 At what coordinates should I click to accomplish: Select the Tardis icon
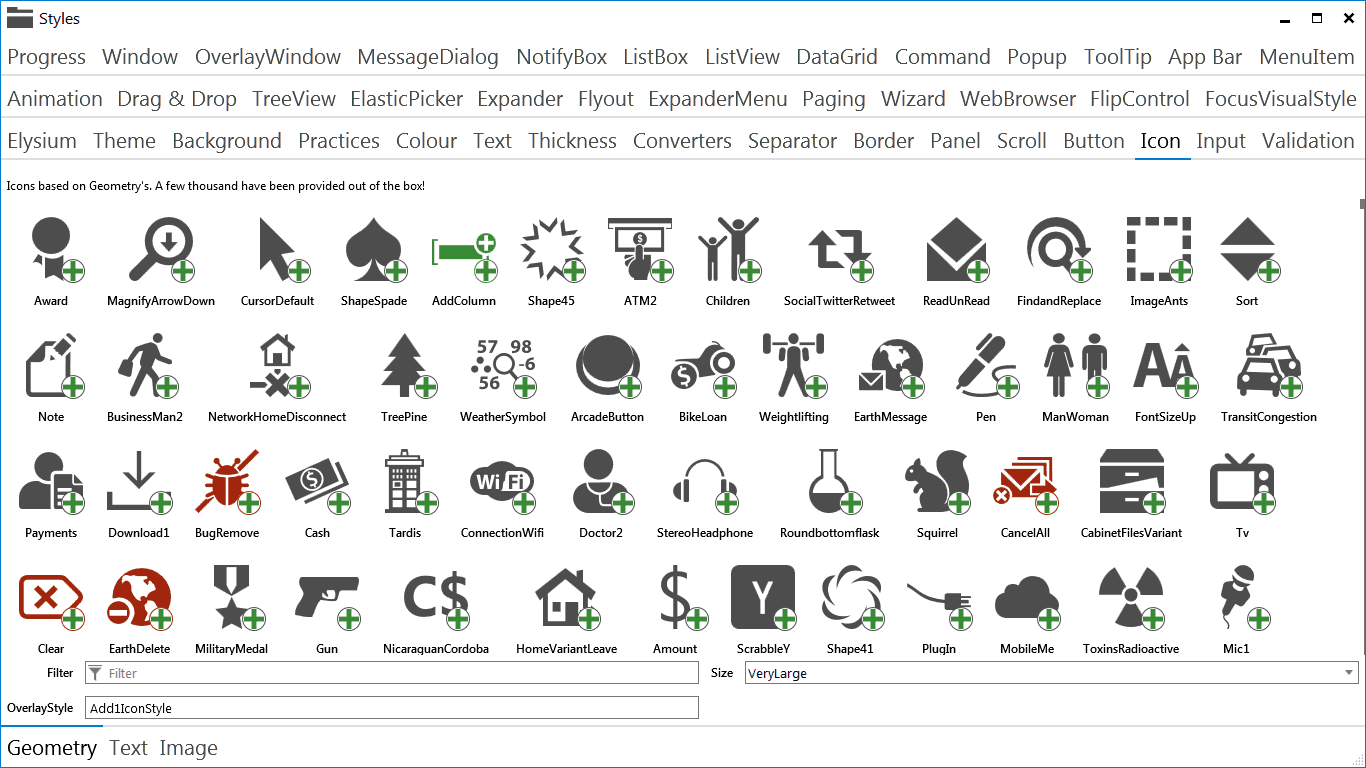click(406, 481)
